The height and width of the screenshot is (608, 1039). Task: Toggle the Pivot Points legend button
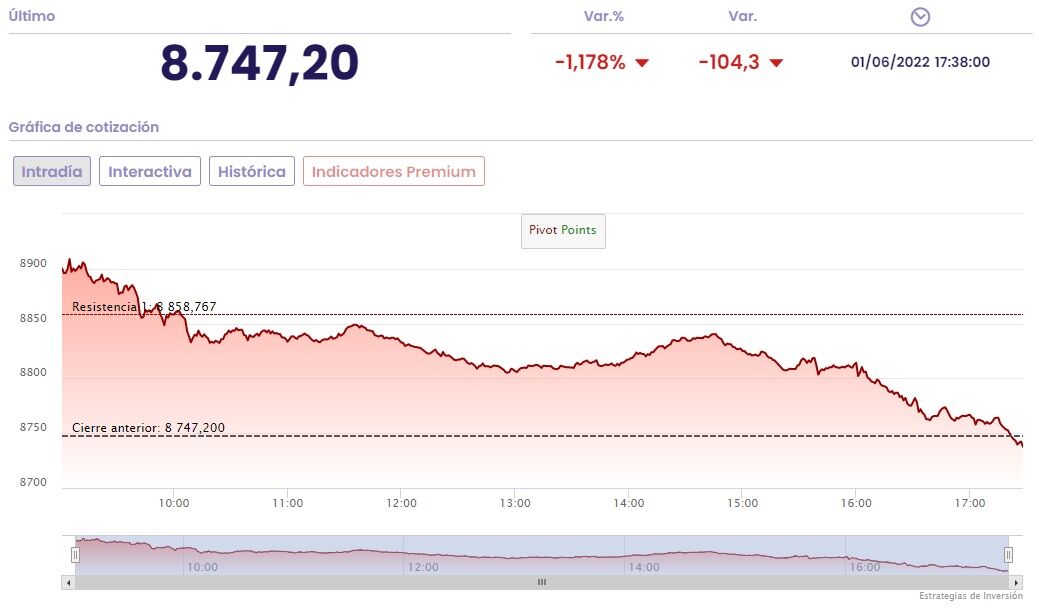pyautogui.click(x=563, y=230)
